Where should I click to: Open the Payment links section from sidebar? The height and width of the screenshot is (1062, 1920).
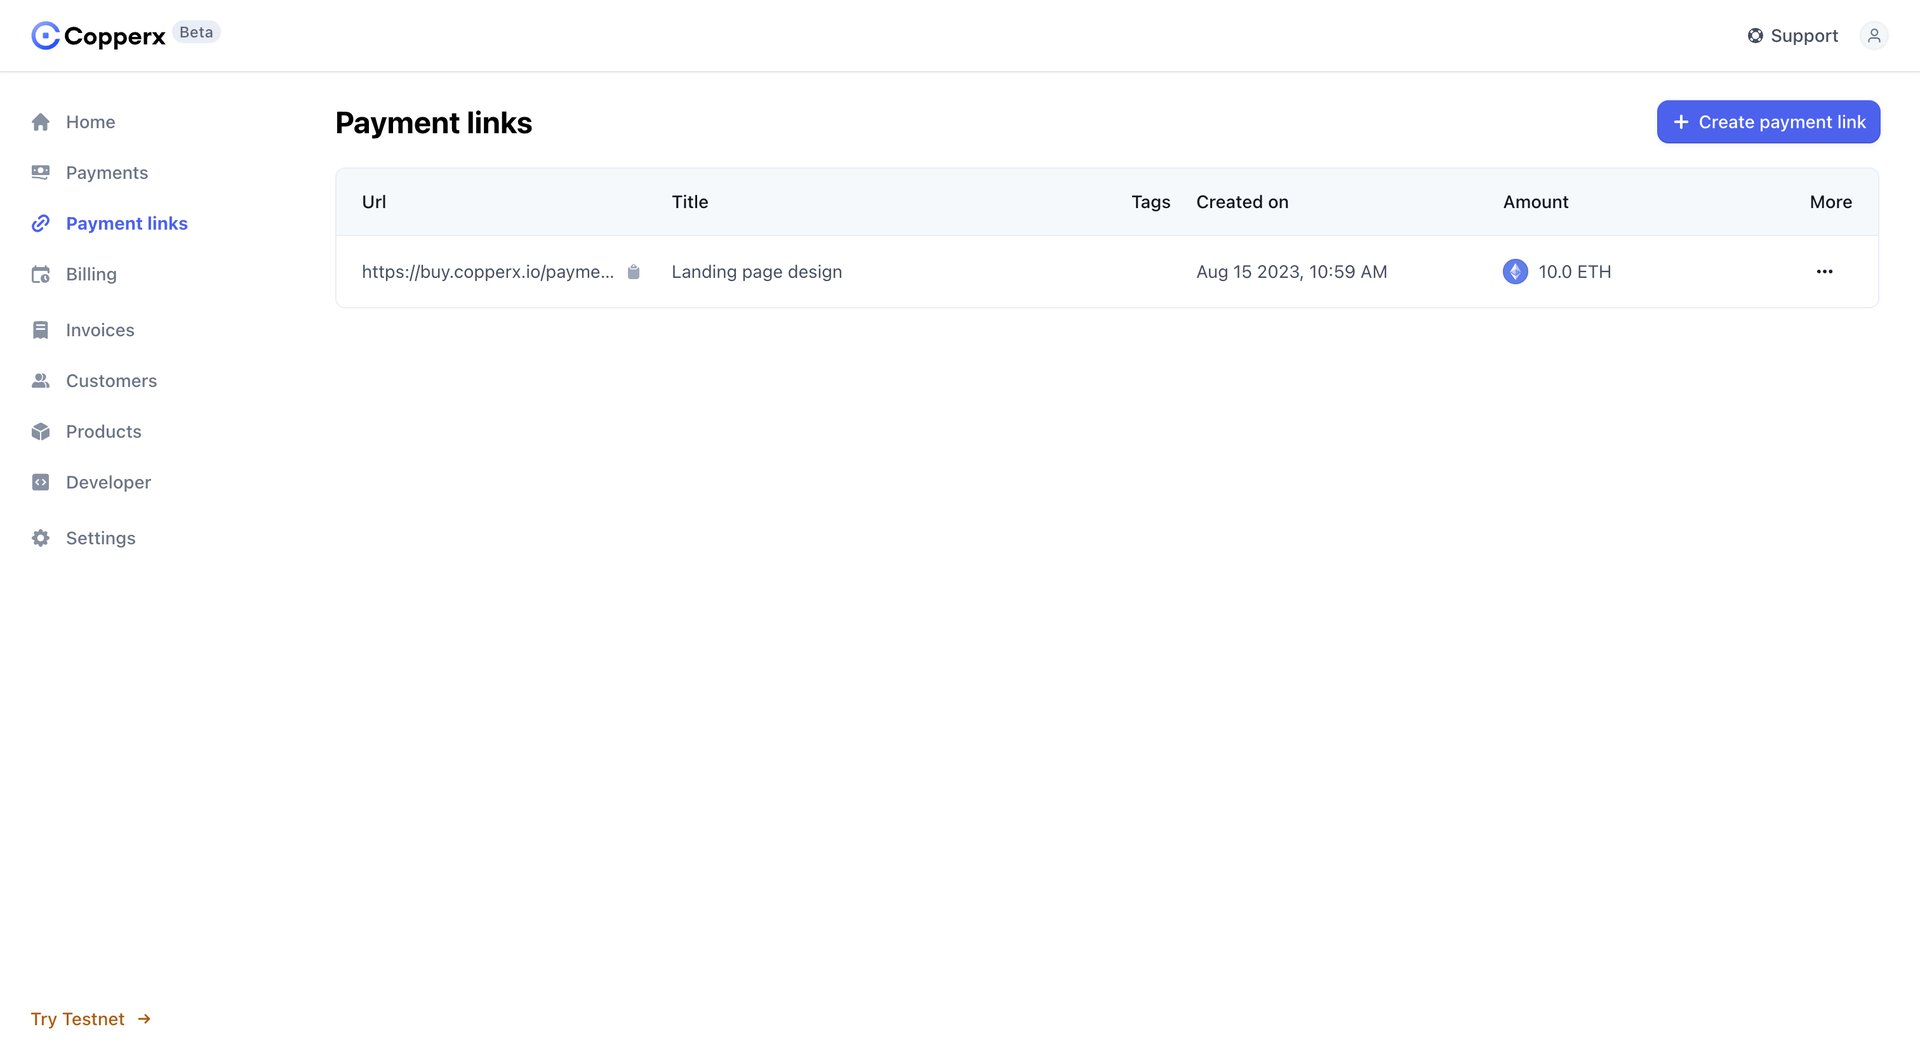tap(126, 223)
